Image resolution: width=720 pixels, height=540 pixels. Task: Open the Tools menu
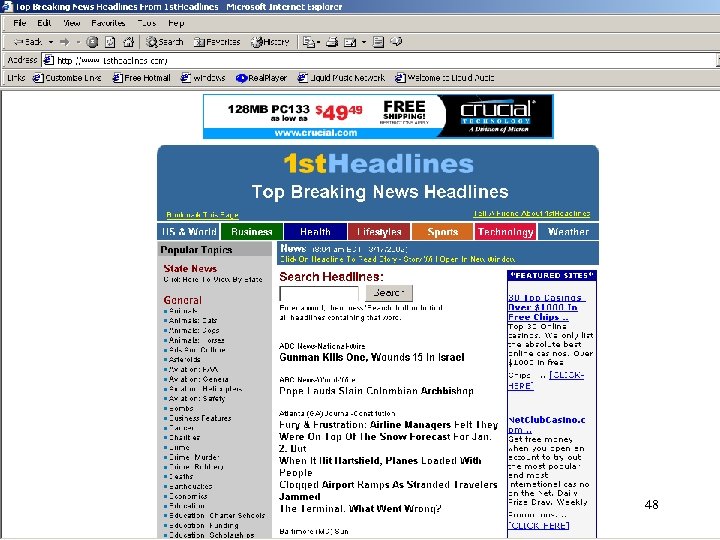[x=146, y=23]
